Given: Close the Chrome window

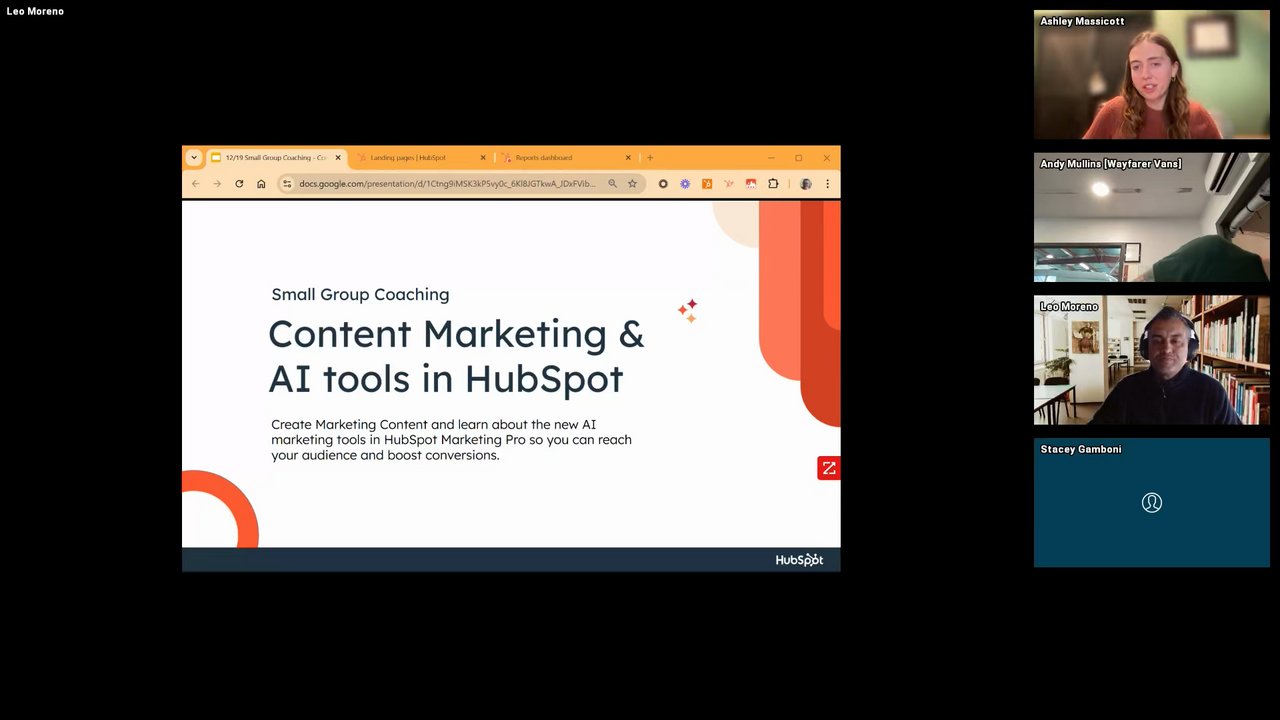Looking at the screenshot, I should tap(827, 157).
